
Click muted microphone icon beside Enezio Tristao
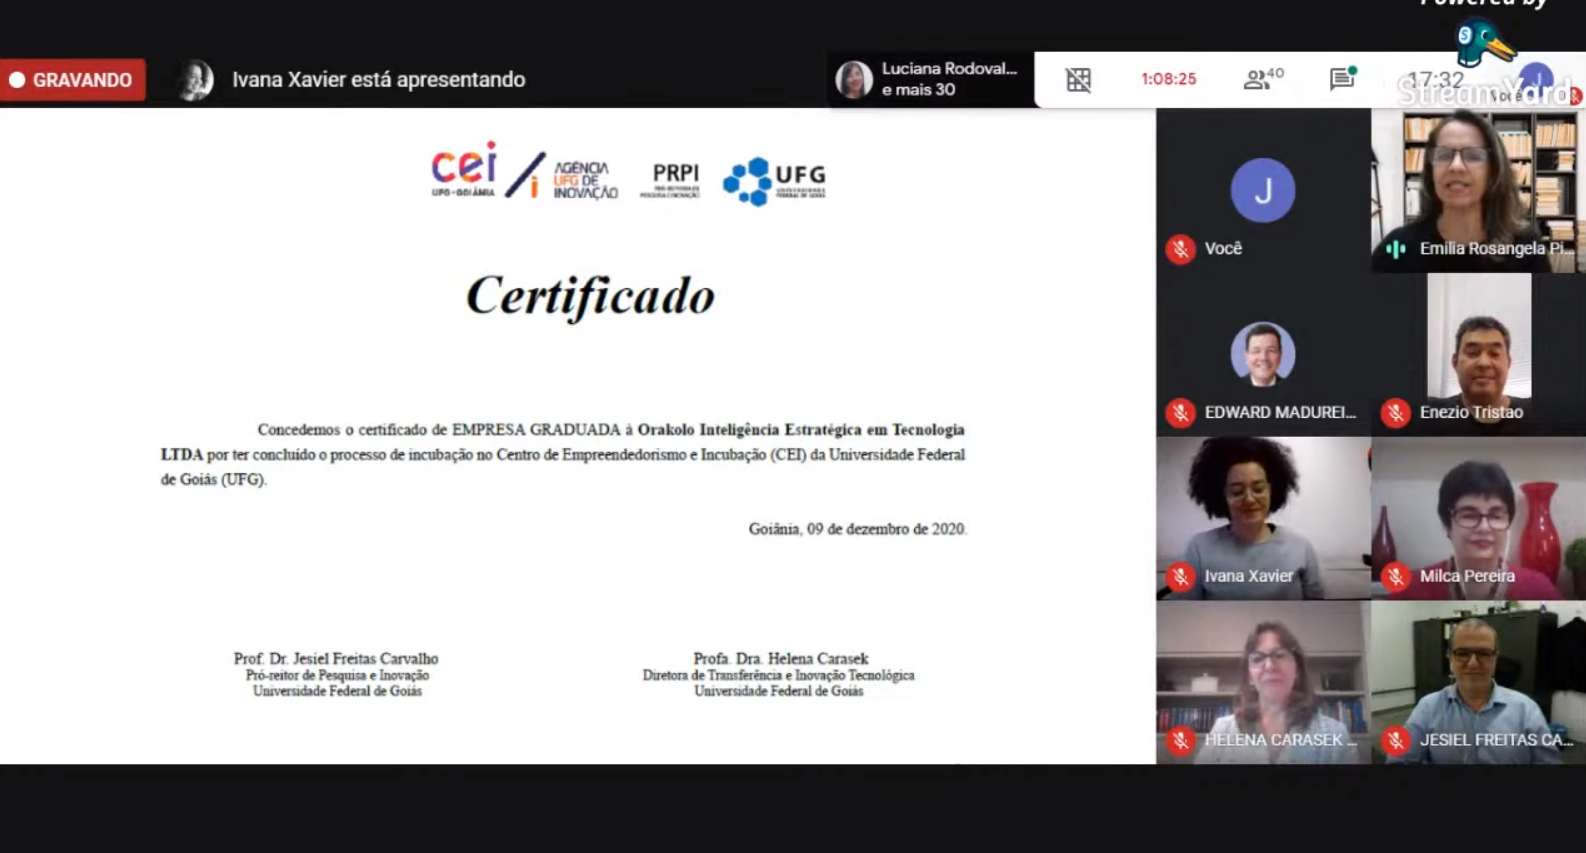(x=1396, y=412)
